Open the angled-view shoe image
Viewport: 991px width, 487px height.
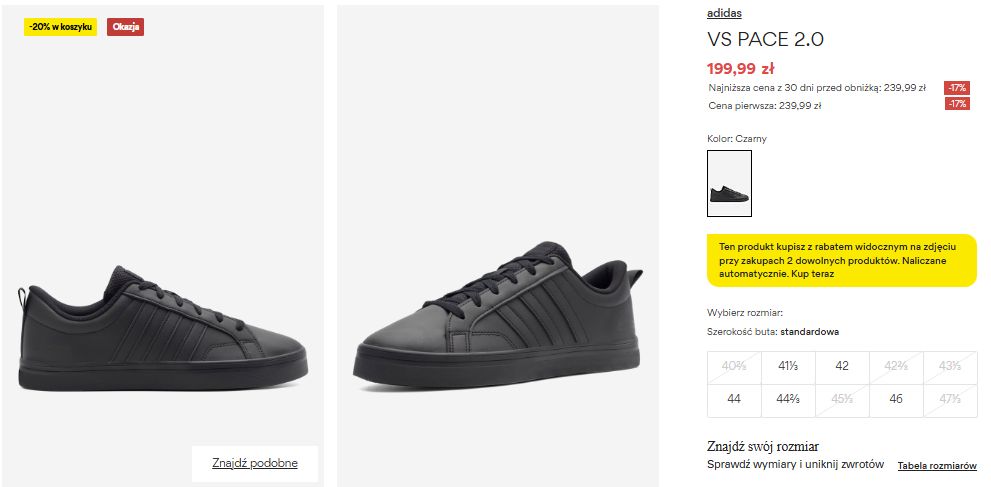coord(498,246)
